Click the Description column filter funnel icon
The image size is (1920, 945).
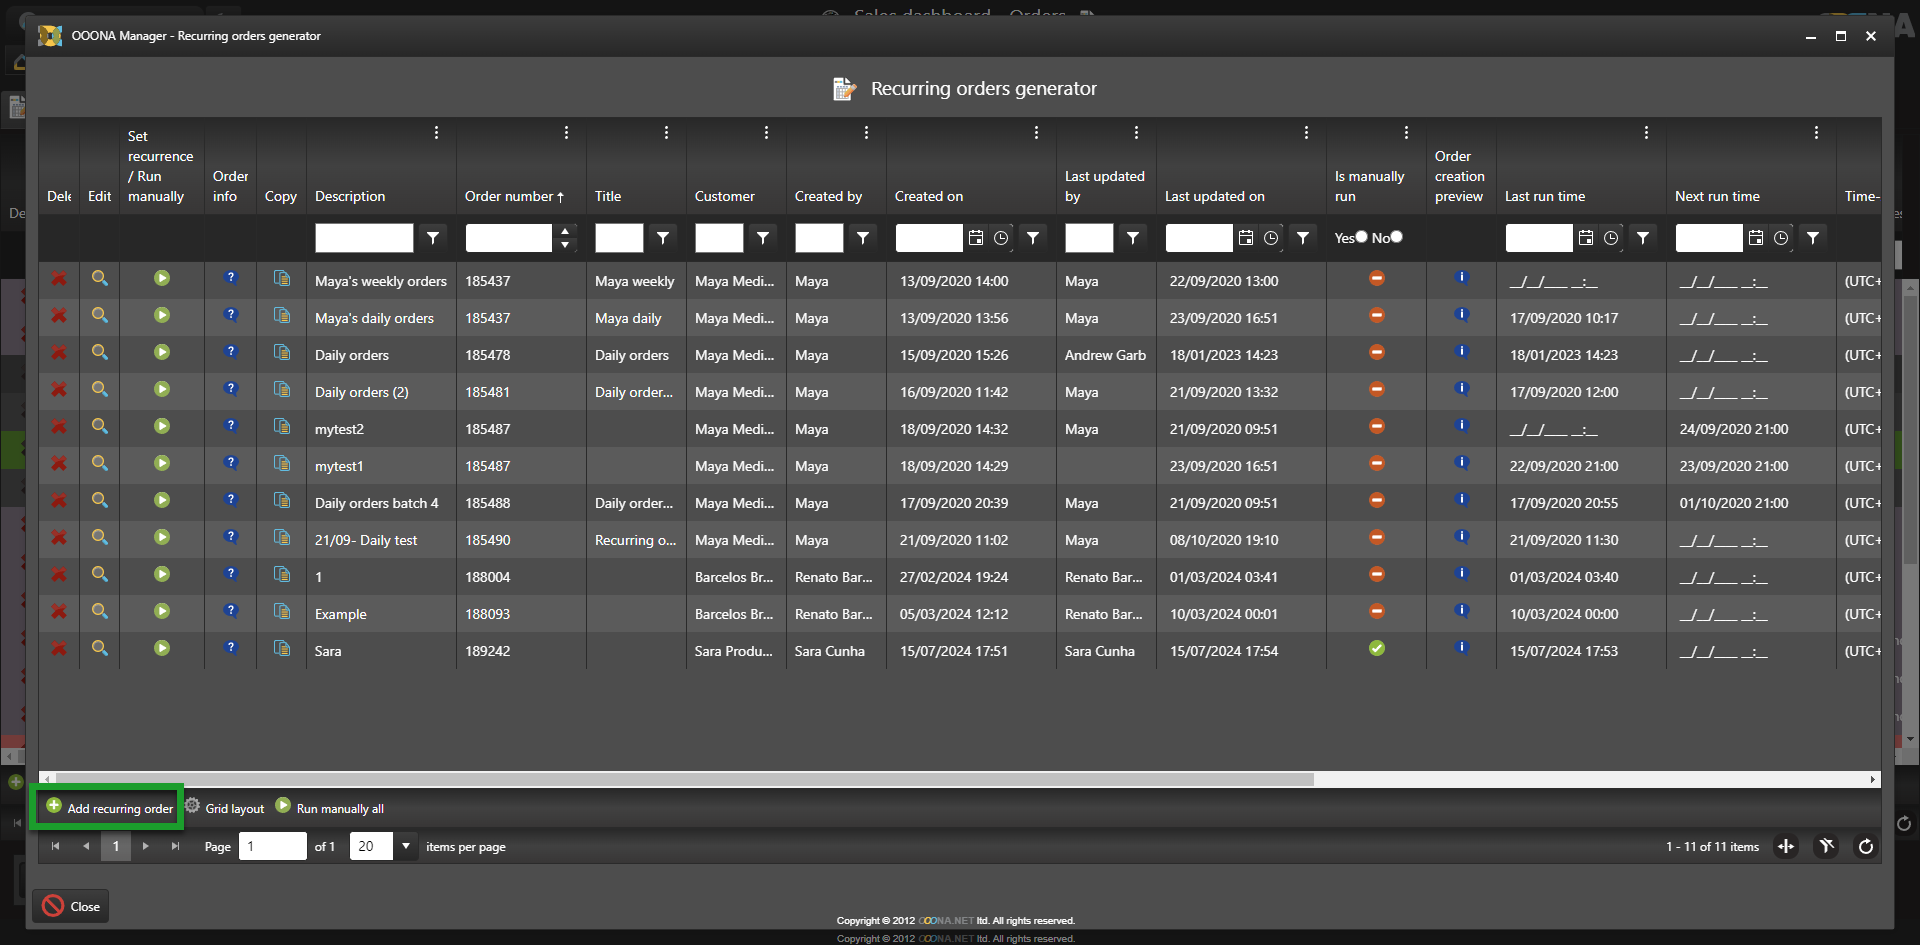pyautogui.click(x=433, y=238)
